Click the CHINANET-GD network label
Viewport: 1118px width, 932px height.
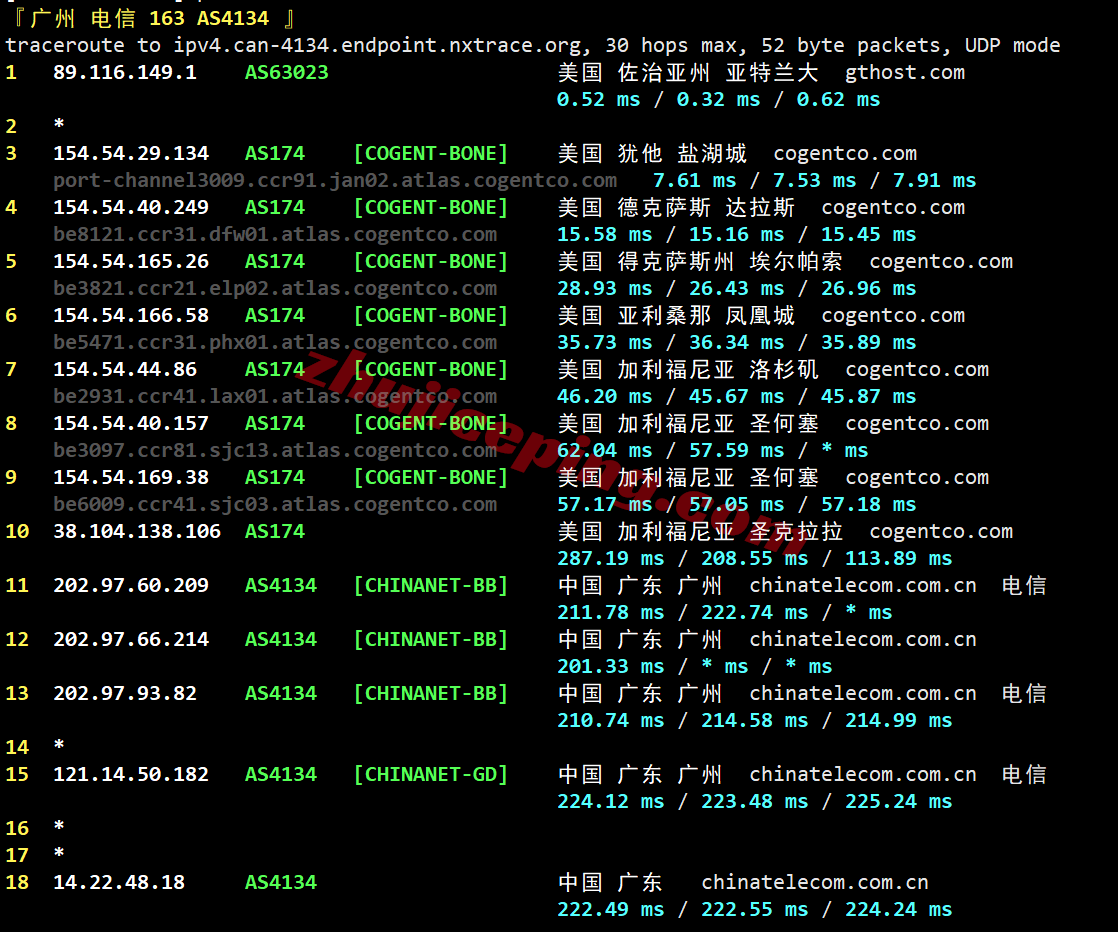coord(431,775)
